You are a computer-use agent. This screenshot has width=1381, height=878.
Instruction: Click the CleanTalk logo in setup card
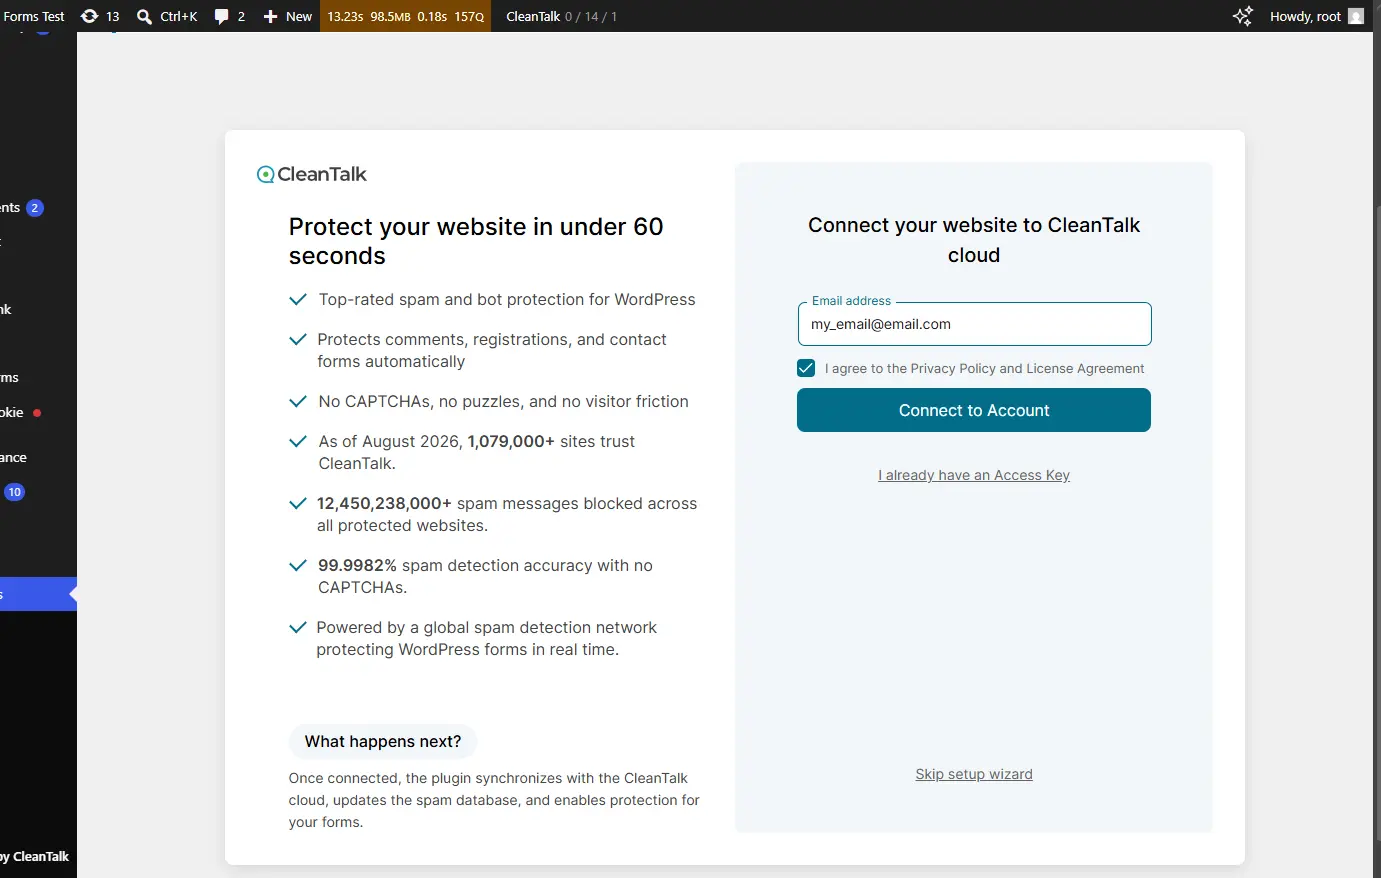click(312, 174)
